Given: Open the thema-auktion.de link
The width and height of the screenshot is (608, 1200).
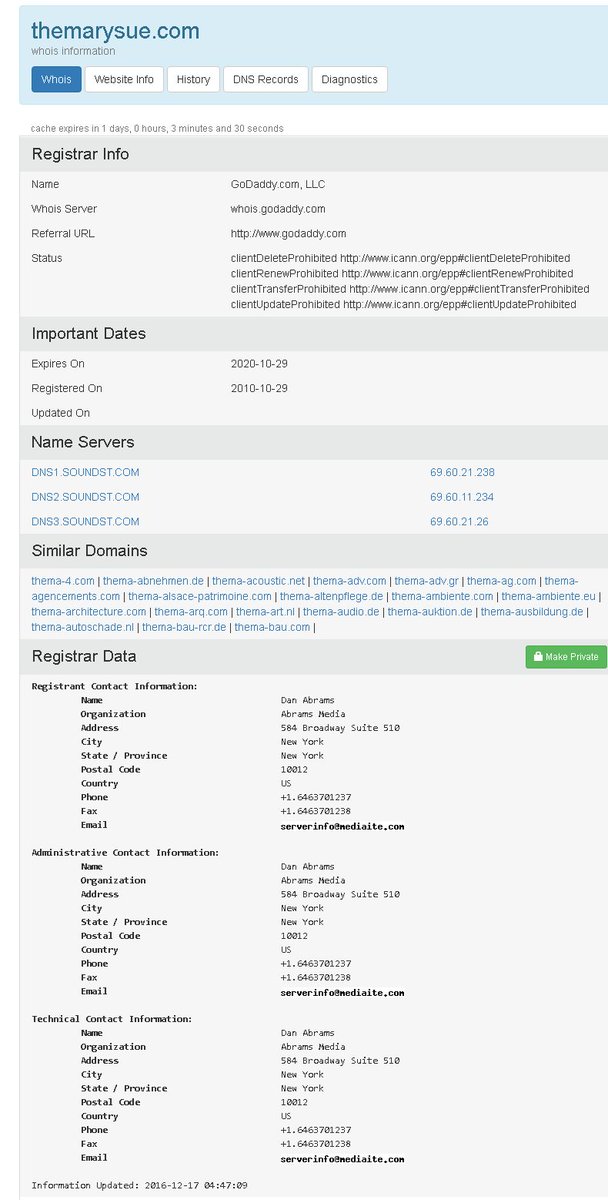Looking at the screenshot, I should pos(430,612).
